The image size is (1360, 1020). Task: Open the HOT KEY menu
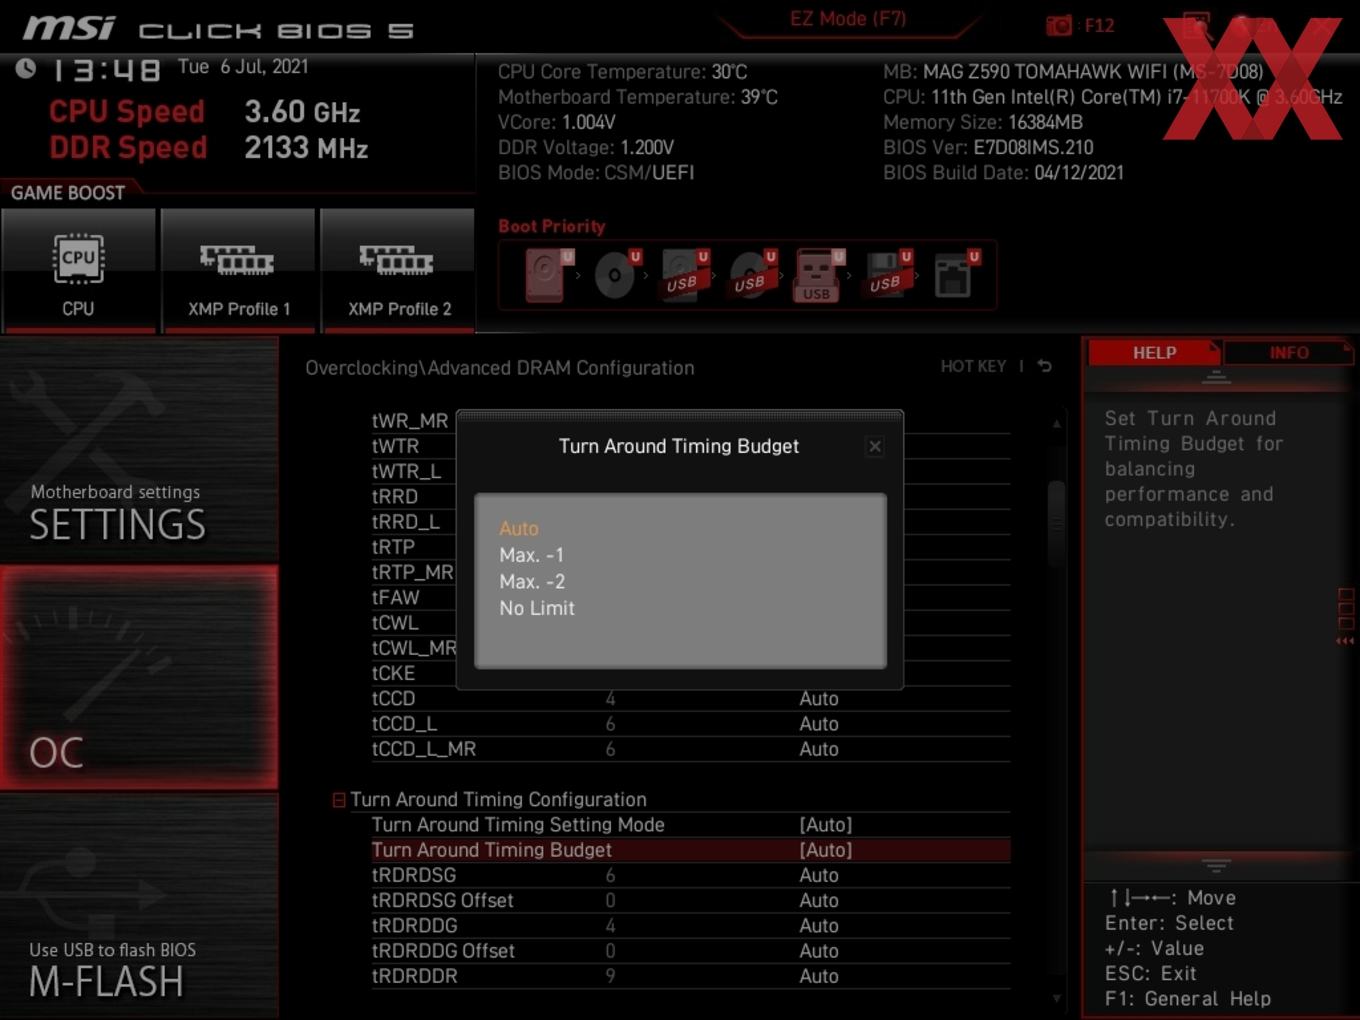pyautogui.click(x=973, y=367)
